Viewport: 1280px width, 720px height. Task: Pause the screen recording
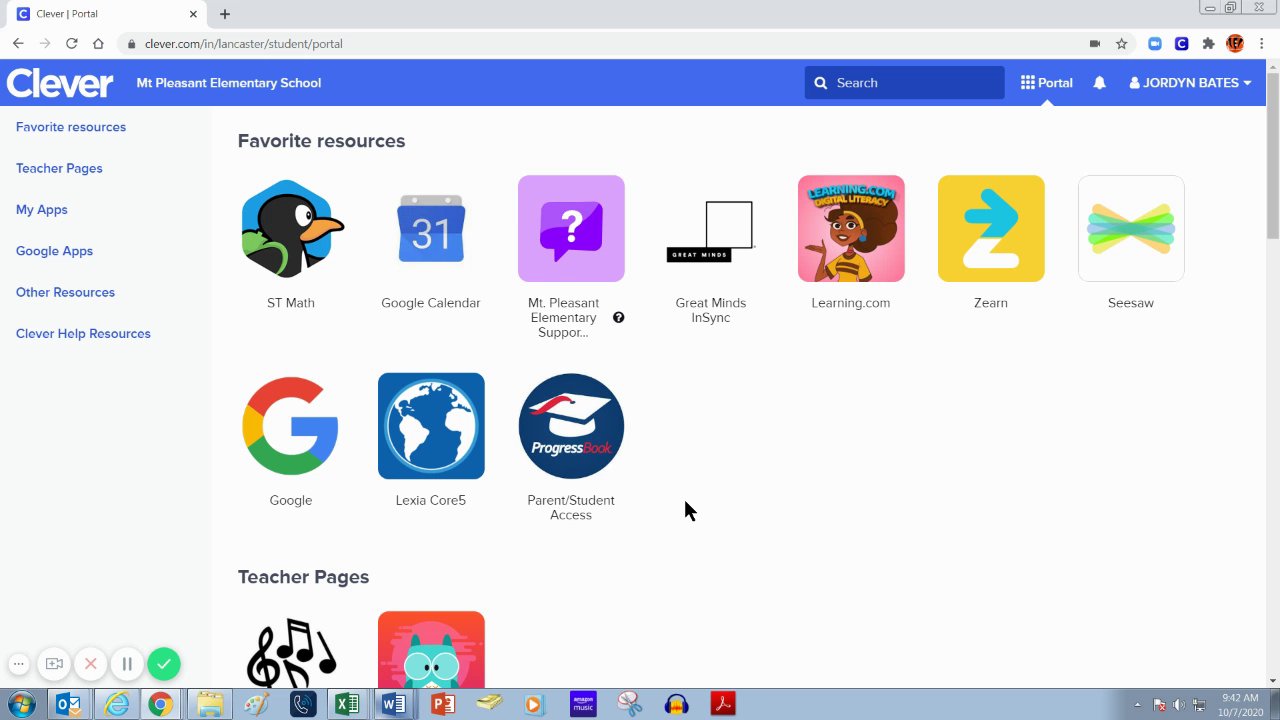127,664
